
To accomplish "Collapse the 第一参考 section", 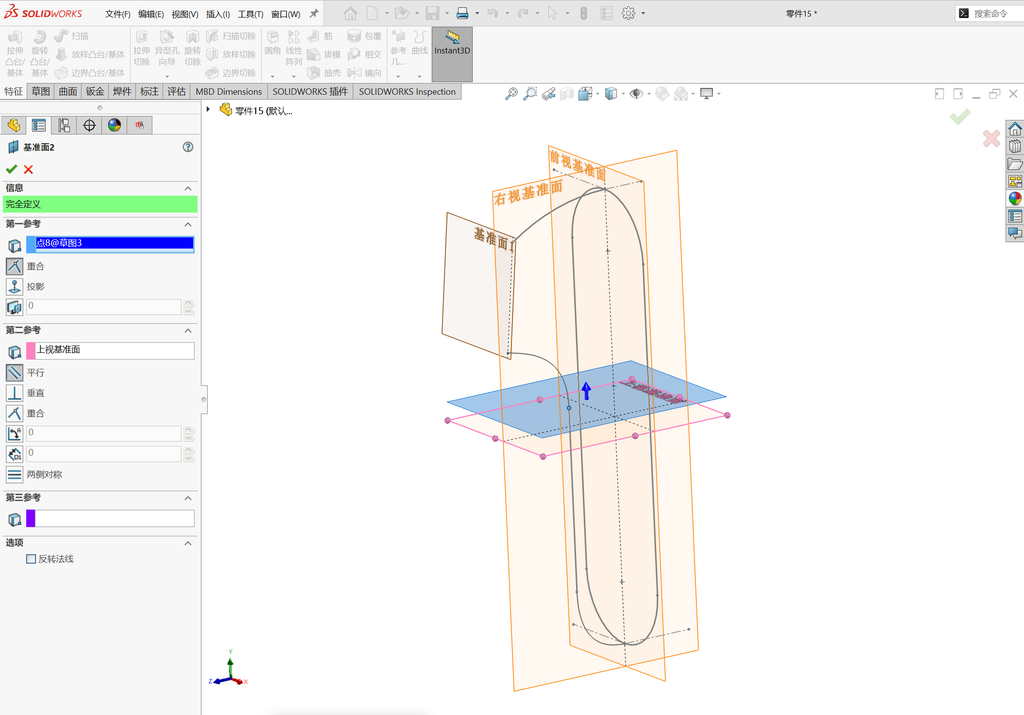I will 188,224.
